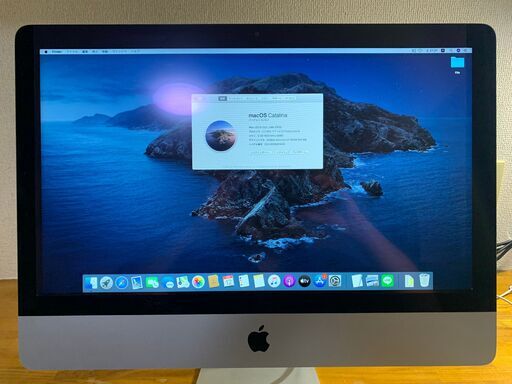Open Trash at Dock's end
The height and width of the screenshot is (384, 512).
pos(424,280)
